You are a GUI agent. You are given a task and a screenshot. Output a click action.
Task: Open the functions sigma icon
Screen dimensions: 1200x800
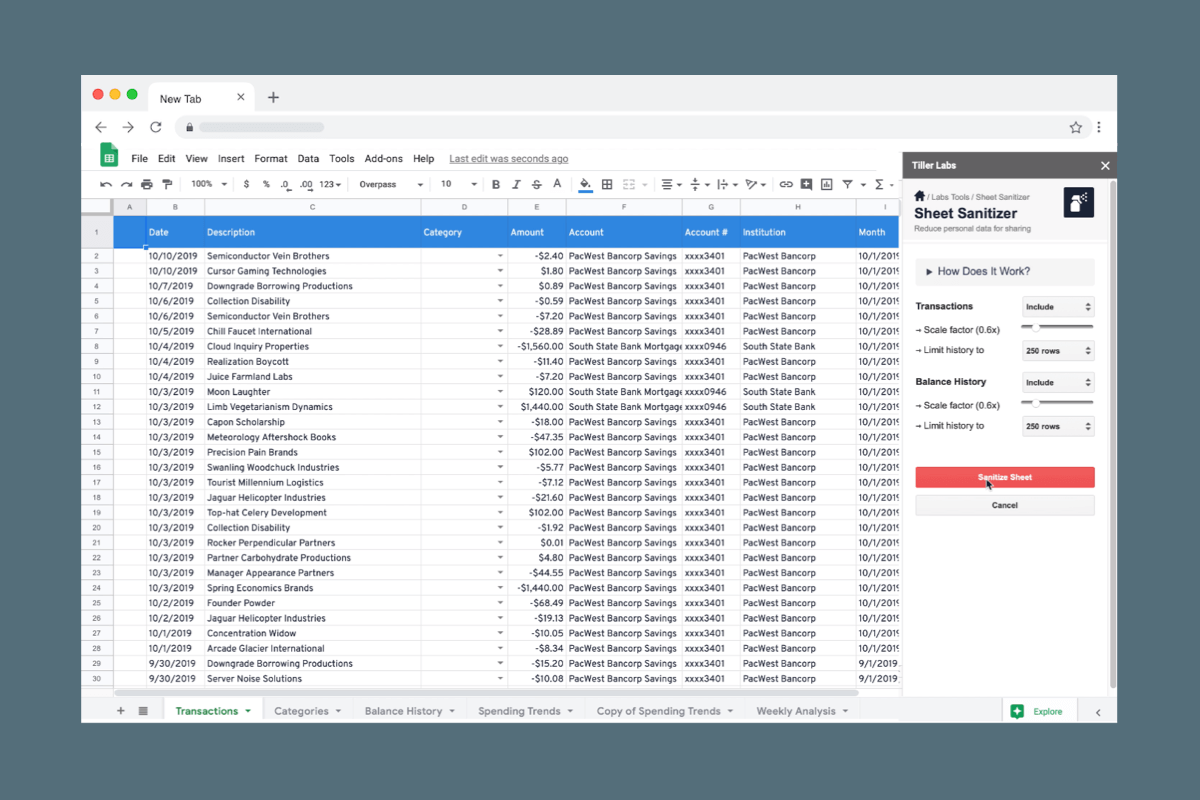(879, 184)
